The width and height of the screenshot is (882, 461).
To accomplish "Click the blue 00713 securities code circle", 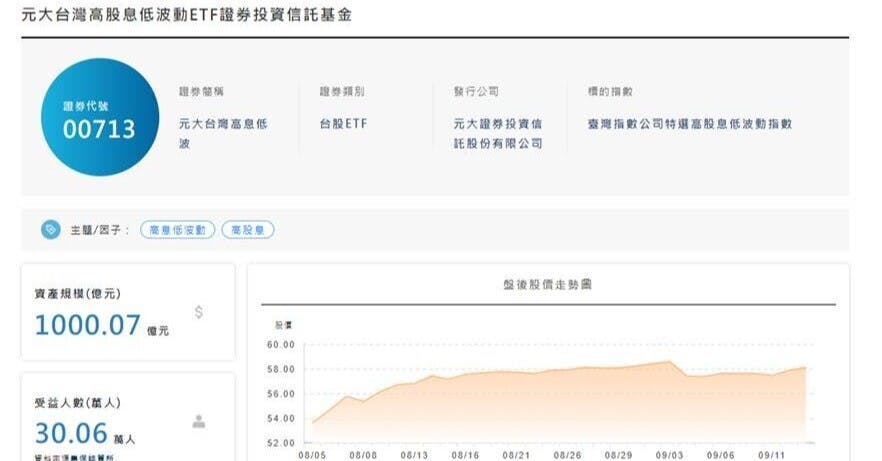I will pos(100,118).
